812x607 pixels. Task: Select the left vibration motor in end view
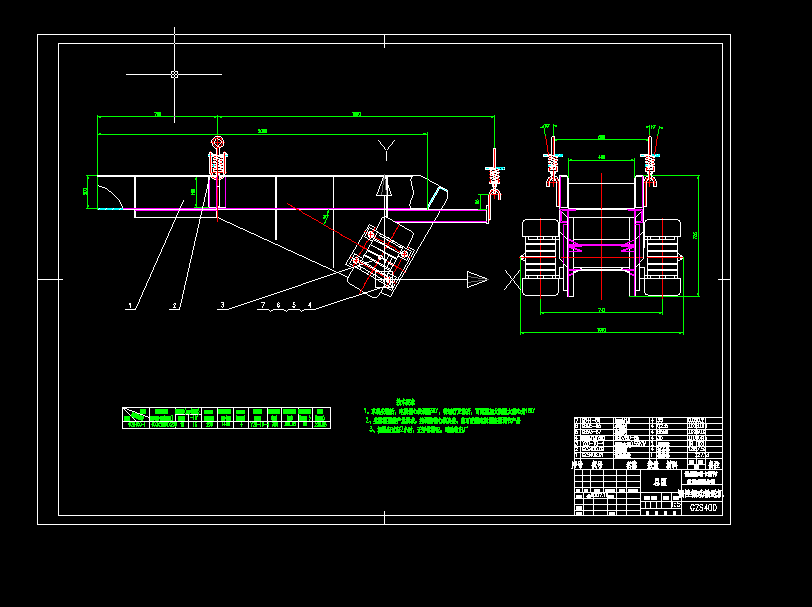[541, 257]
